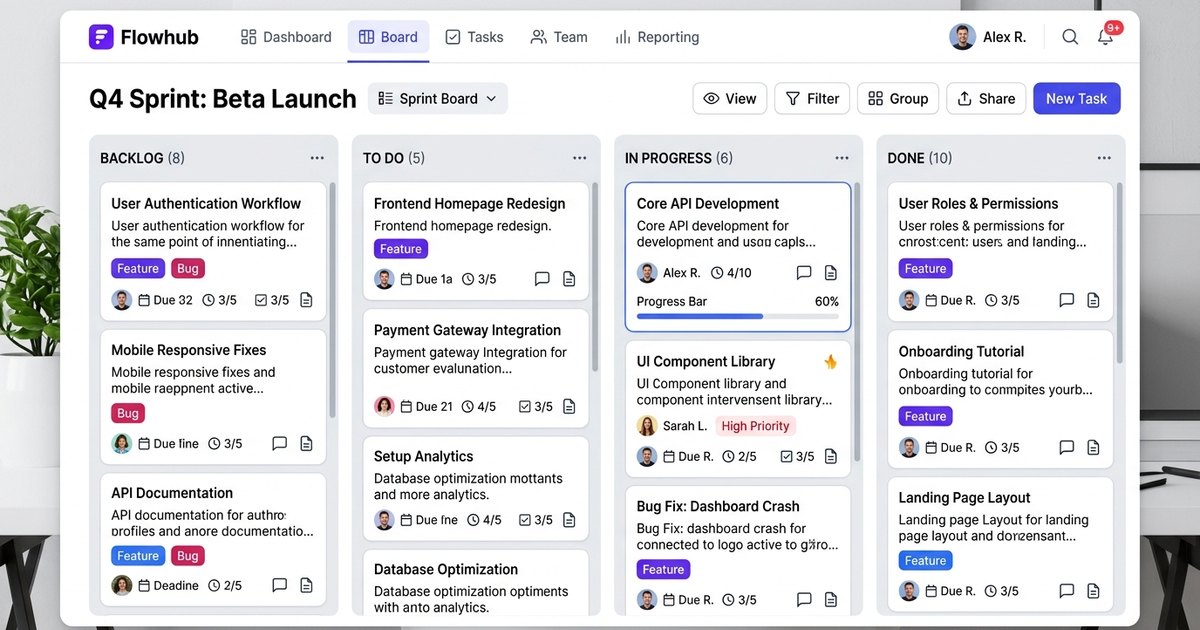This screenshot has width=1200, height=630.
Task: Open document icon on Setup Analytics card
Action: (x=569, y=520)
